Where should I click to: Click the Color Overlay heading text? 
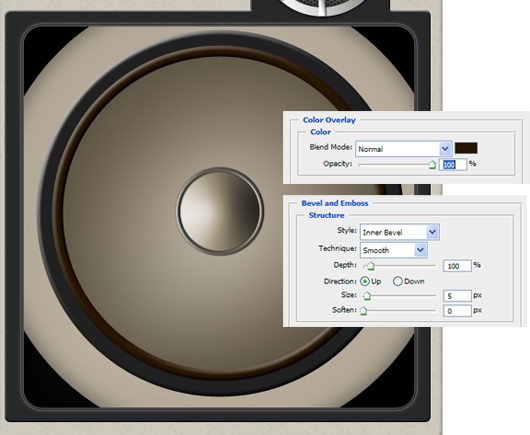coord(329,120)
